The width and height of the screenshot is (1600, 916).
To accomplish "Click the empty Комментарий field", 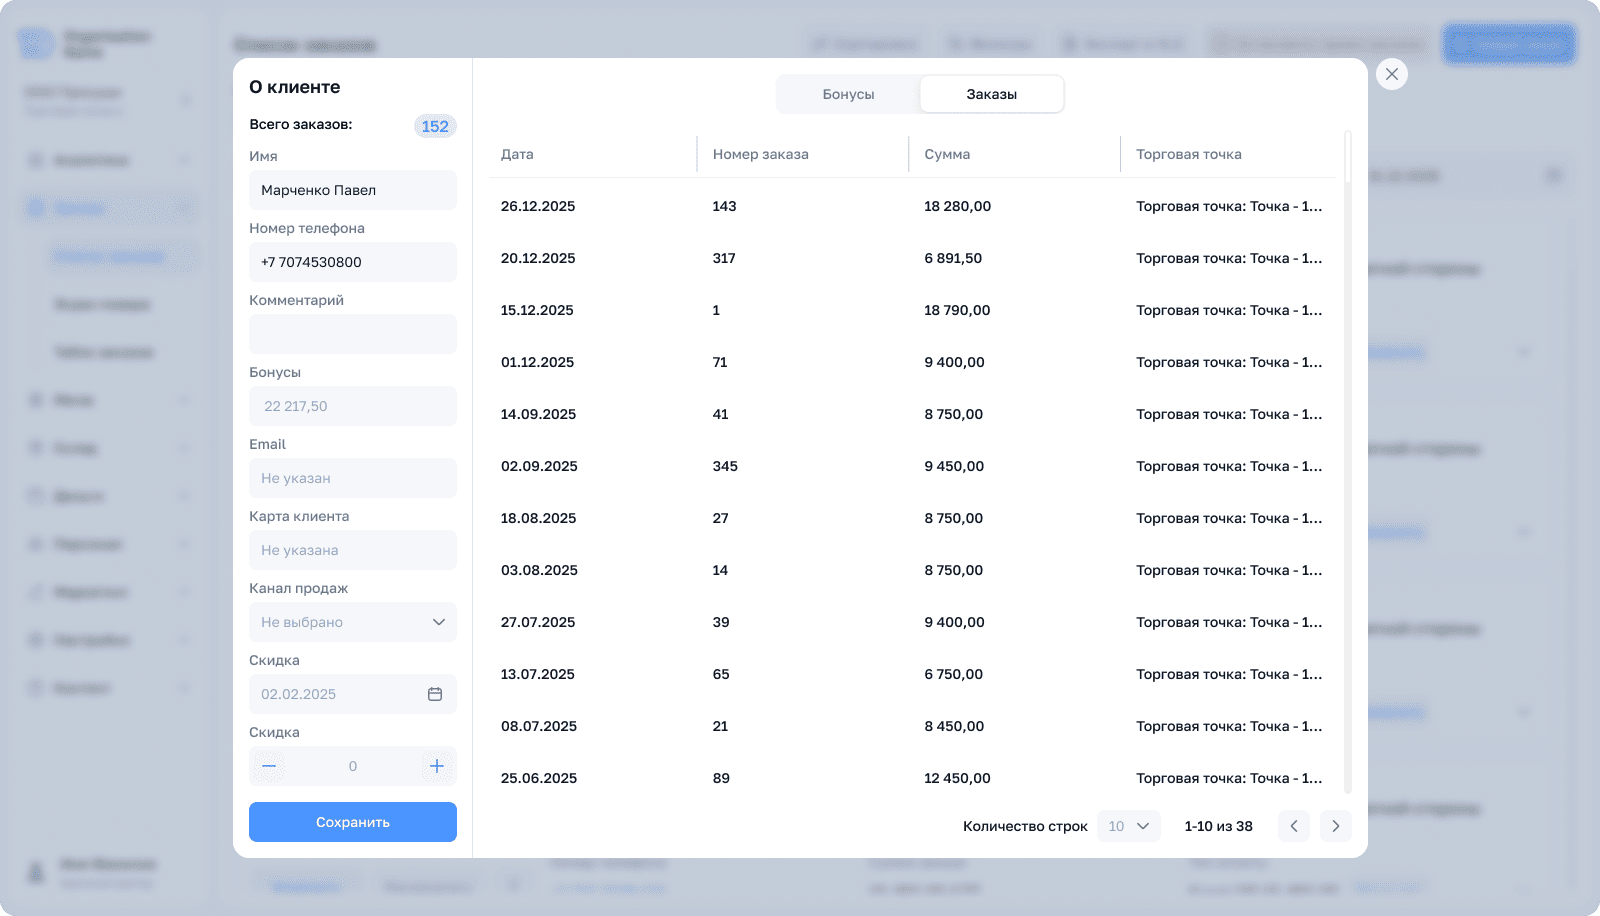I will click(352, 334).
